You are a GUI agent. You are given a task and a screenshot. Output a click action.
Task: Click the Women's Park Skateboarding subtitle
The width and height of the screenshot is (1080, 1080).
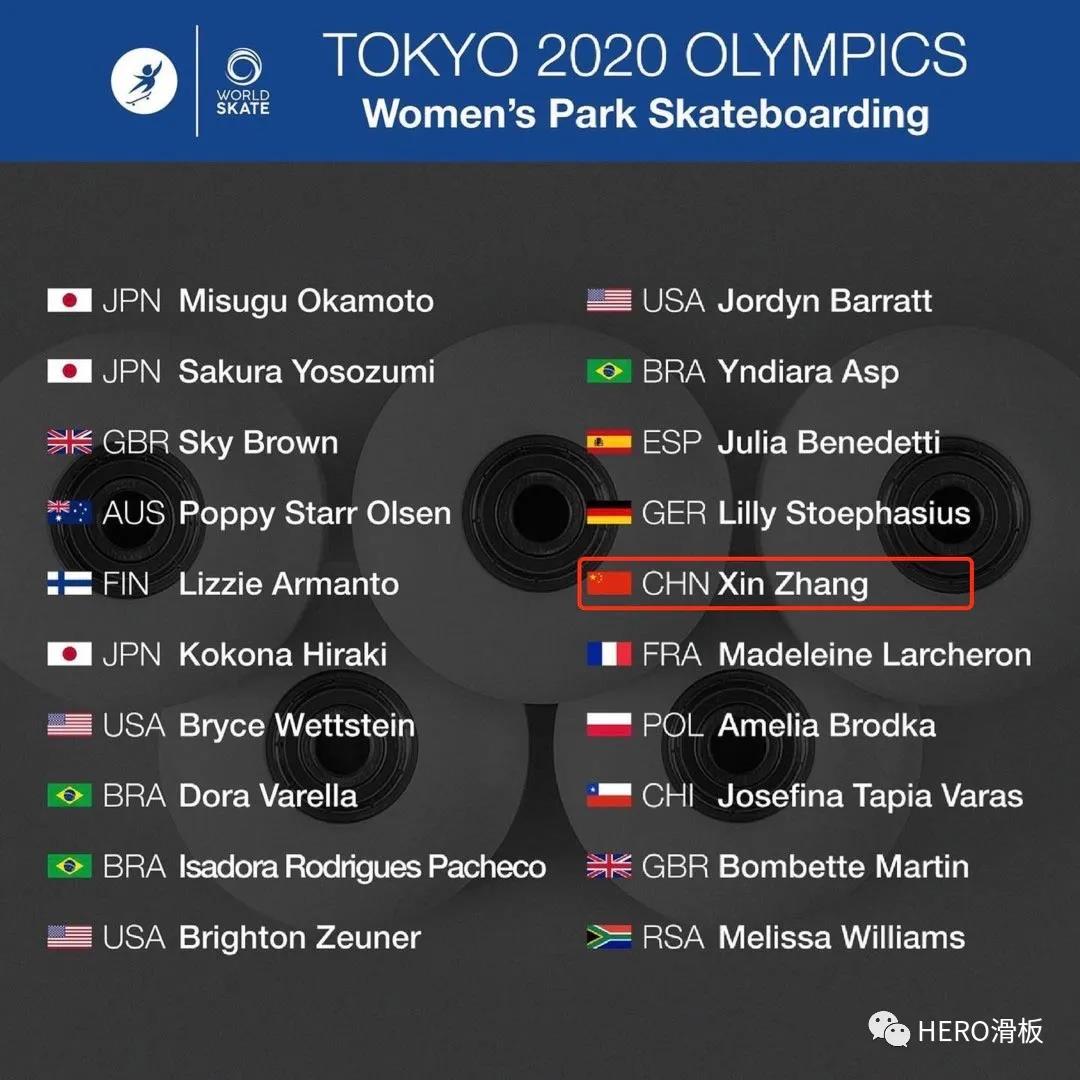[x=645, y=114]
